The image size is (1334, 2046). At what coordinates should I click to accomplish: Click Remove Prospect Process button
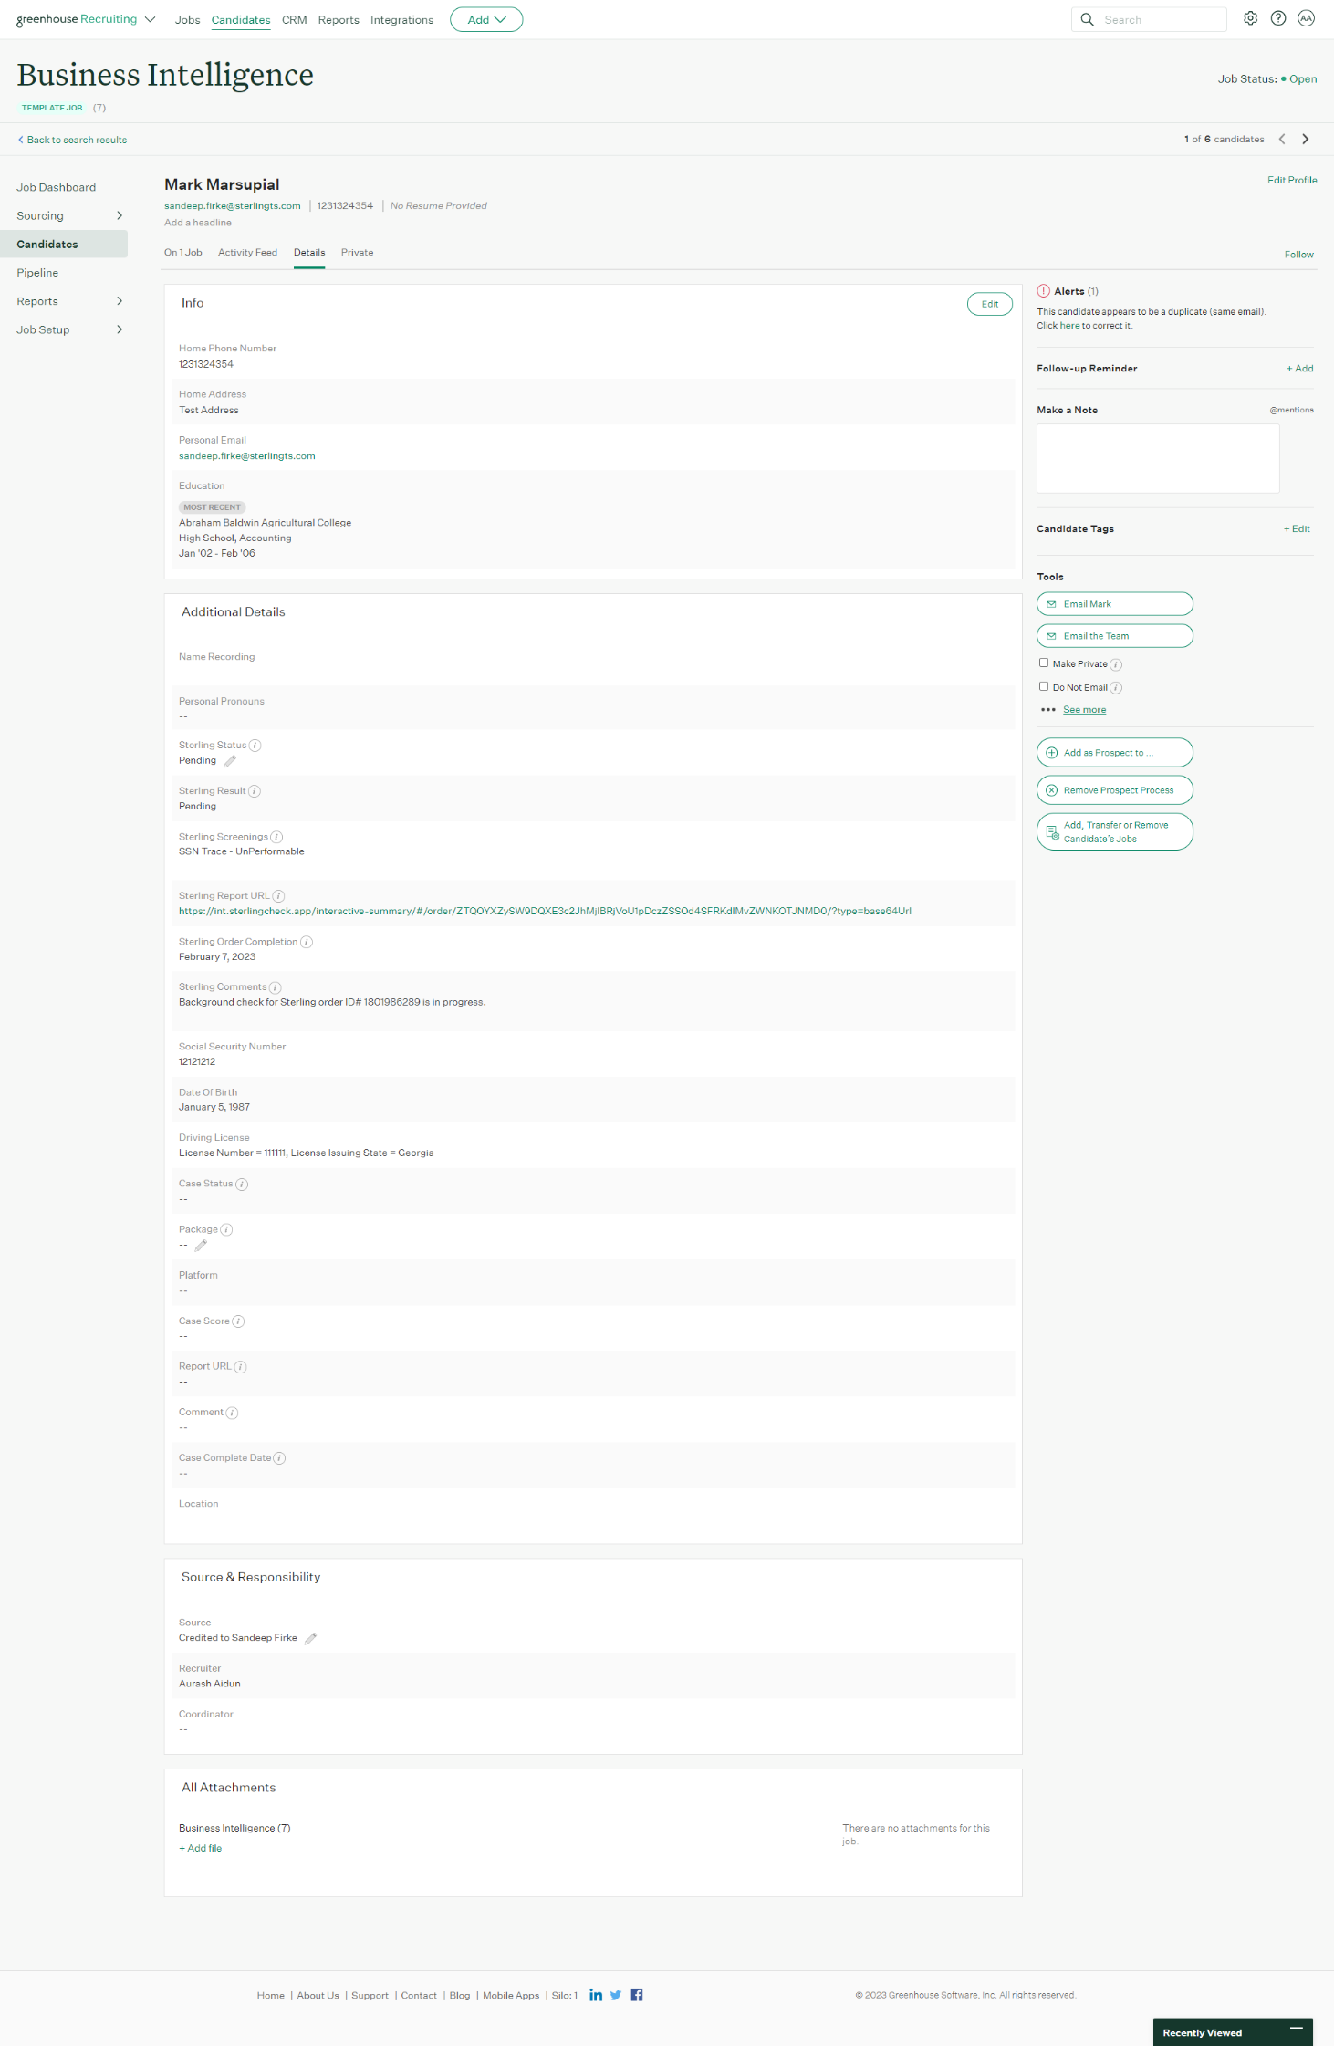(1115, 790)
